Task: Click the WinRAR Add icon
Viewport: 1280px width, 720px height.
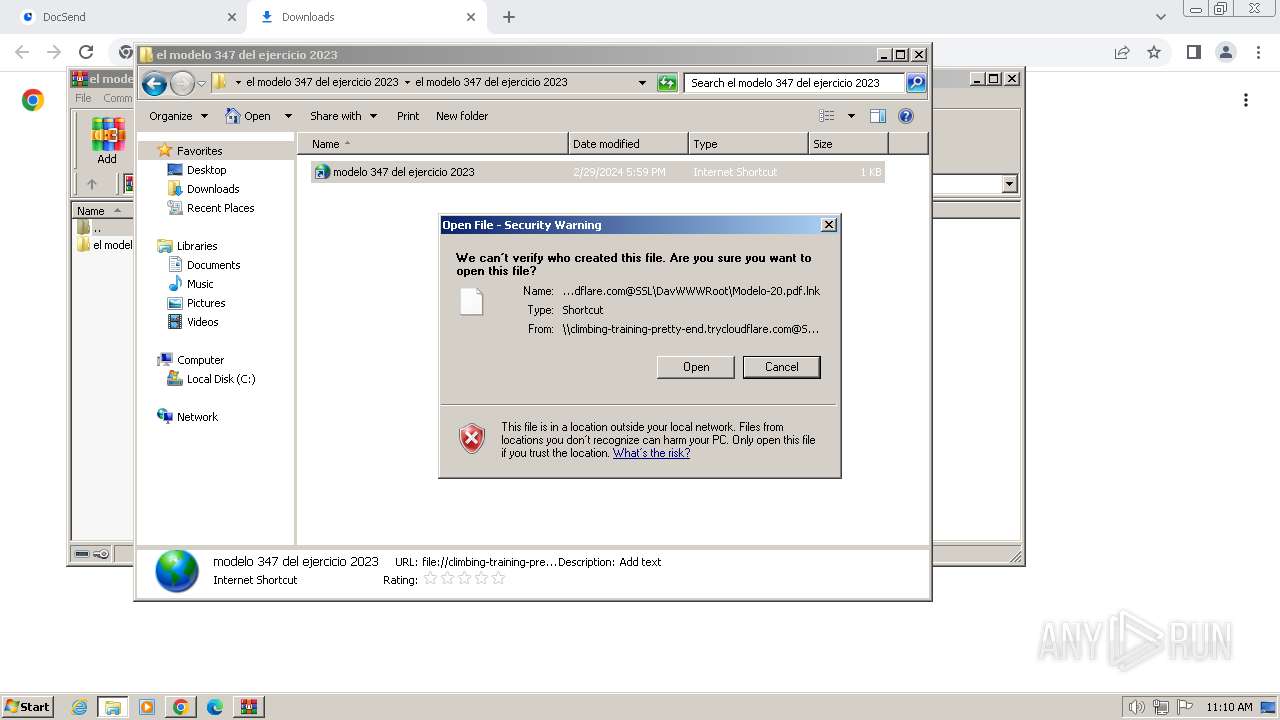Action: coord(106,141)
